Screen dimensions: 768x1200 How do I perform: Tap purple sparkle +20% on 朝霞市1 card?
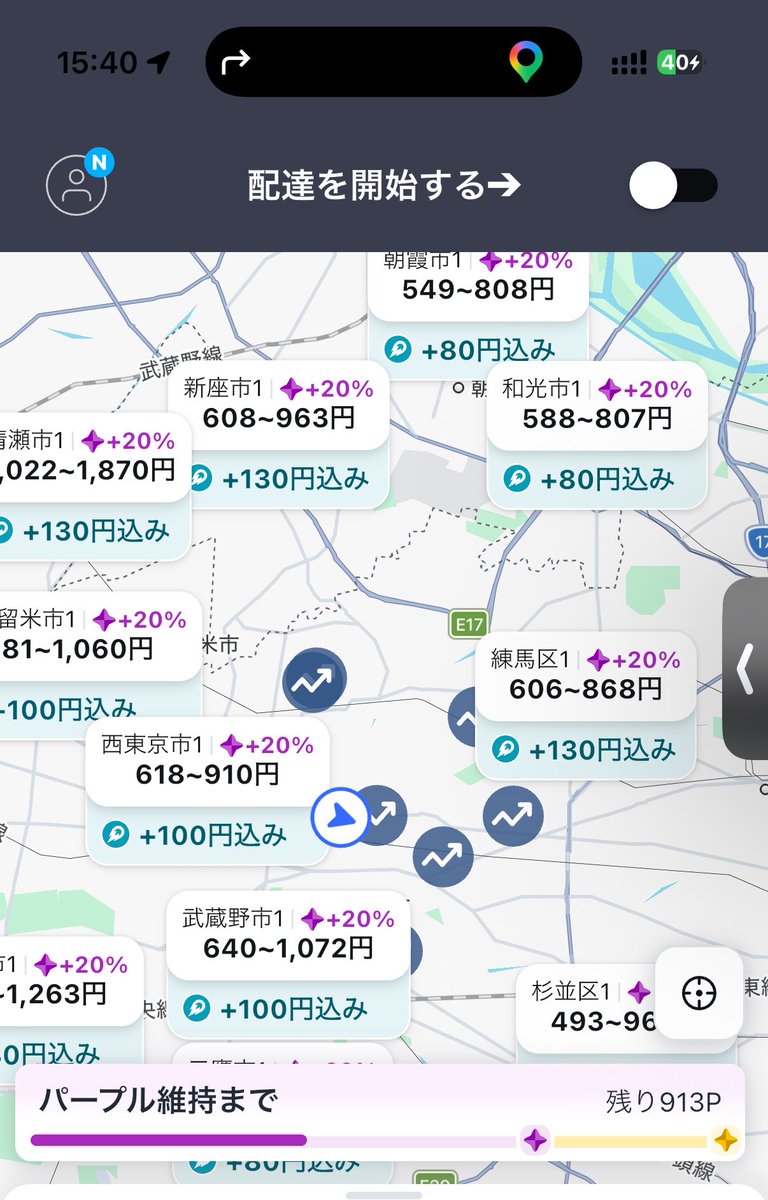tap(526, 261)
